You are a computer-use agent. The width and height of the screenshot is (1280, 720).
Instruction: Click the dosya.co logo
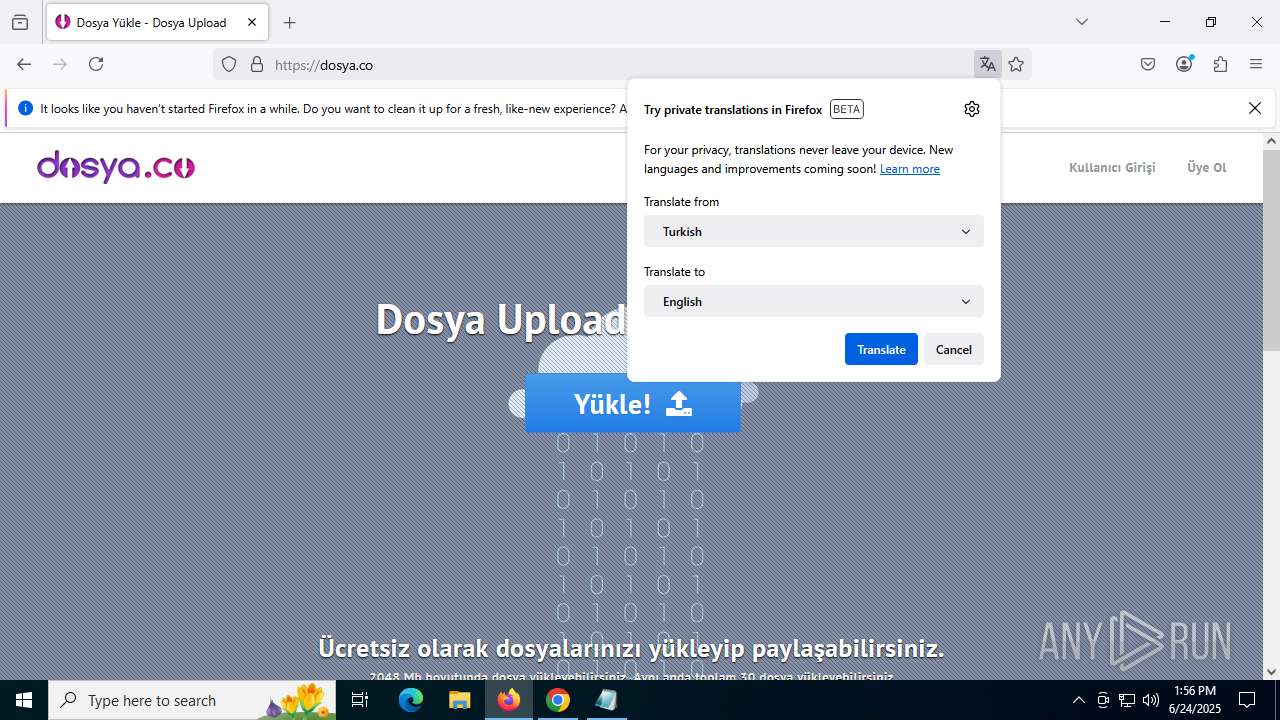(116, 166)
